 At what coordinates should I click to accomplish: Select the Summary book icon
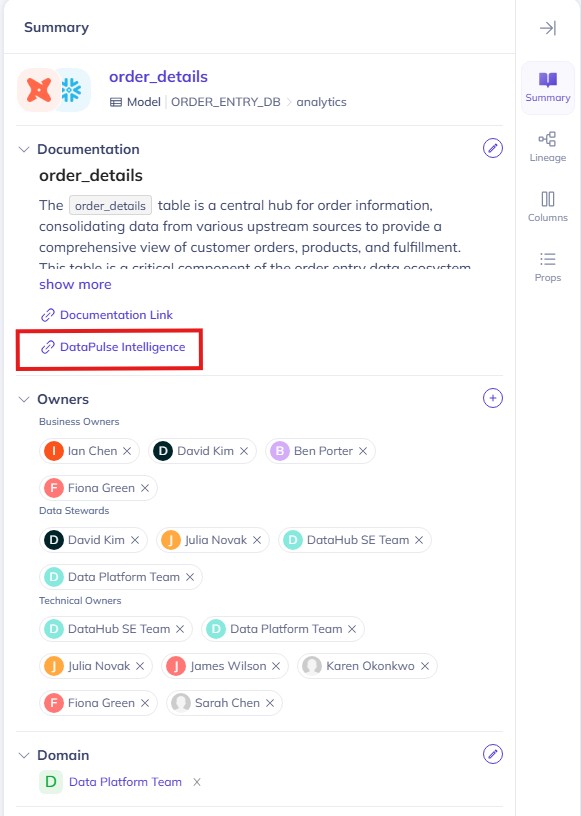coord(548,80)
